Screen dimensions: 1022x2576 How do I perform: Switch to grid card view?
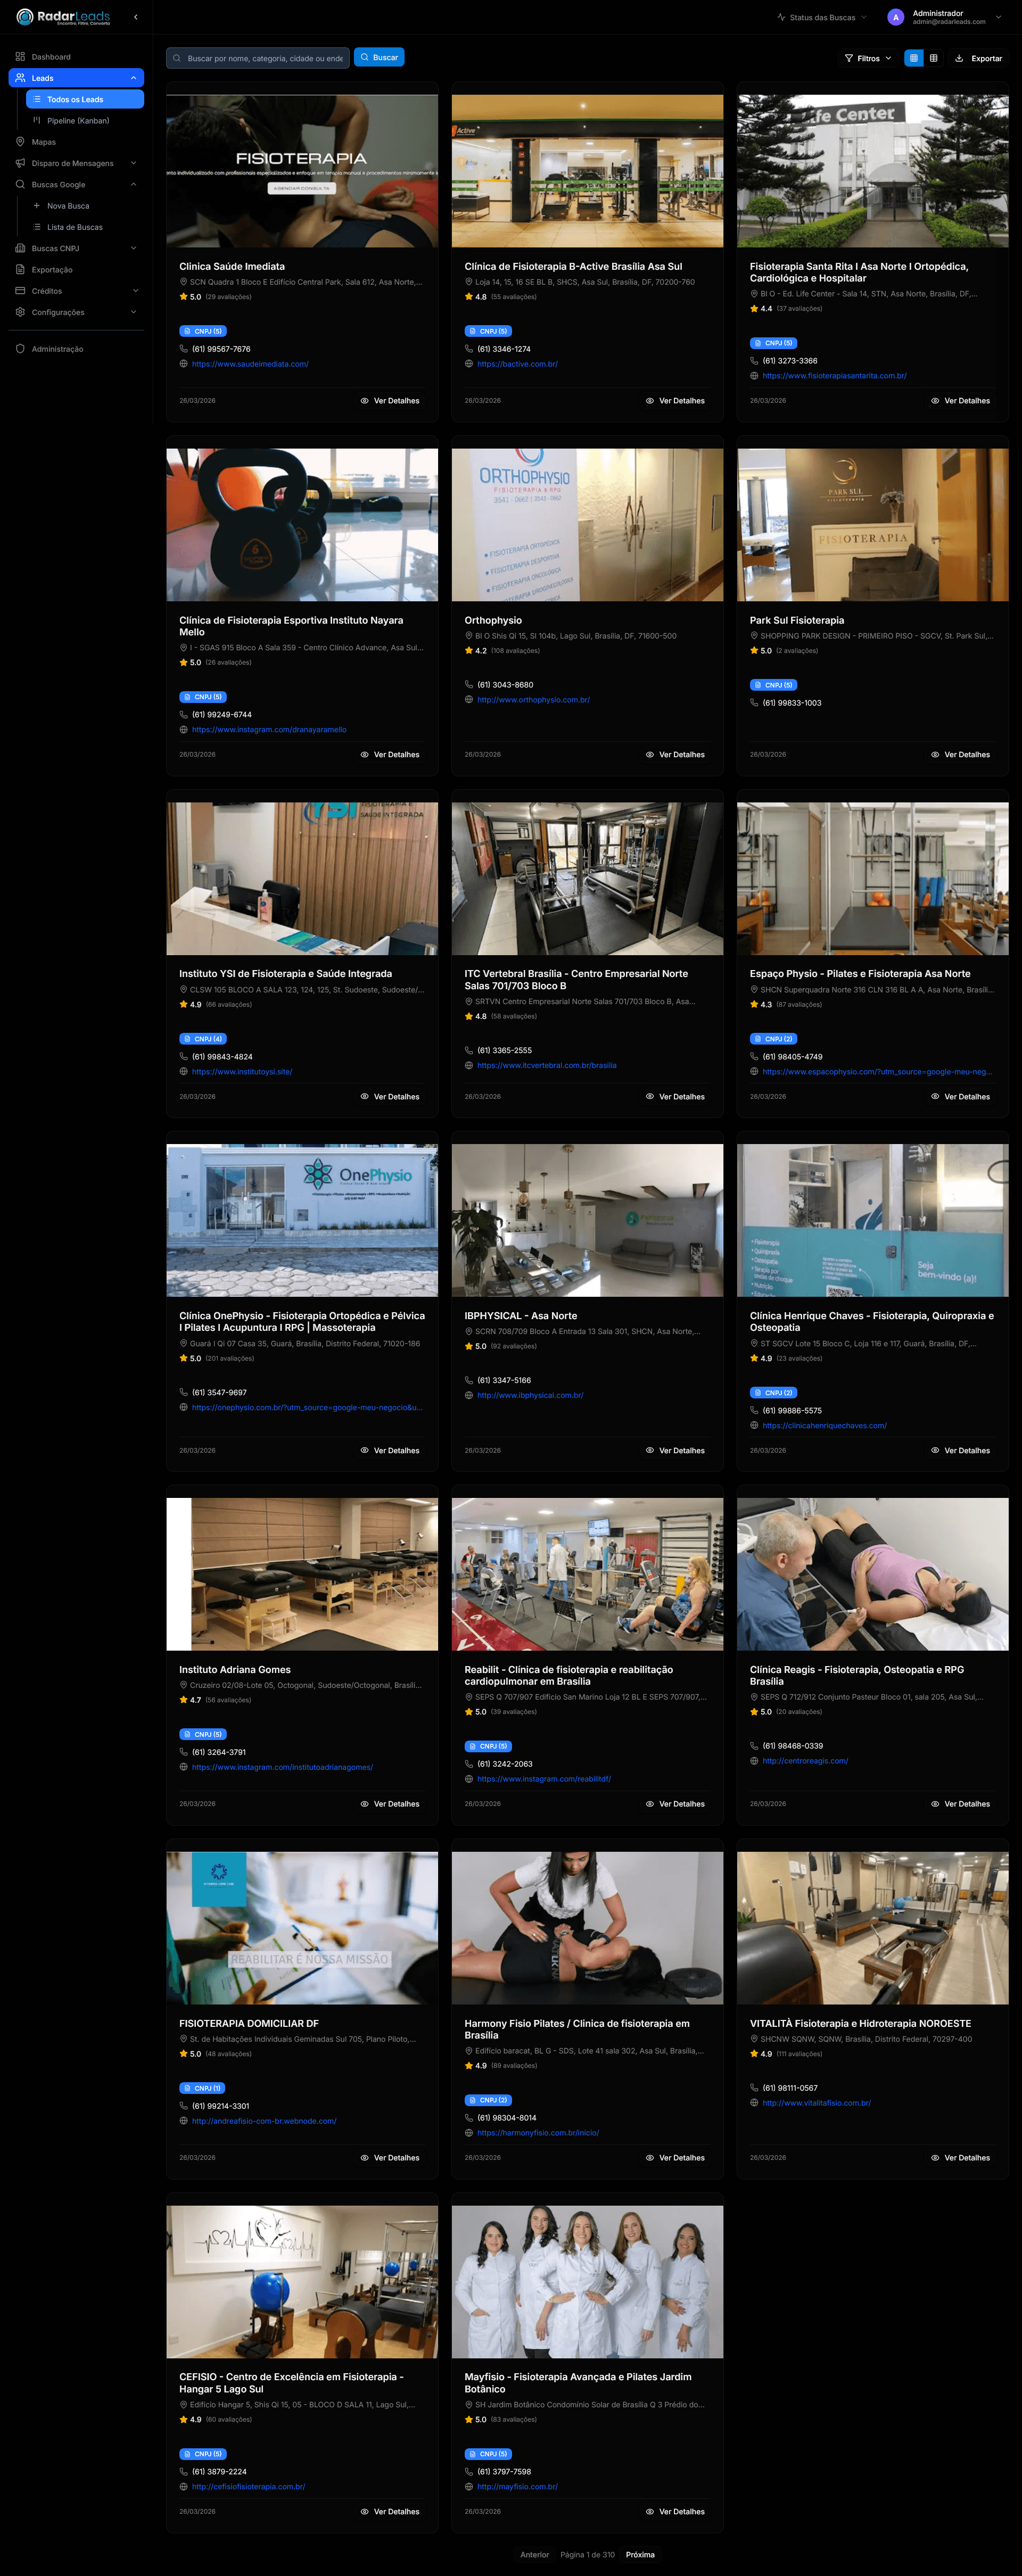[913, 58]
